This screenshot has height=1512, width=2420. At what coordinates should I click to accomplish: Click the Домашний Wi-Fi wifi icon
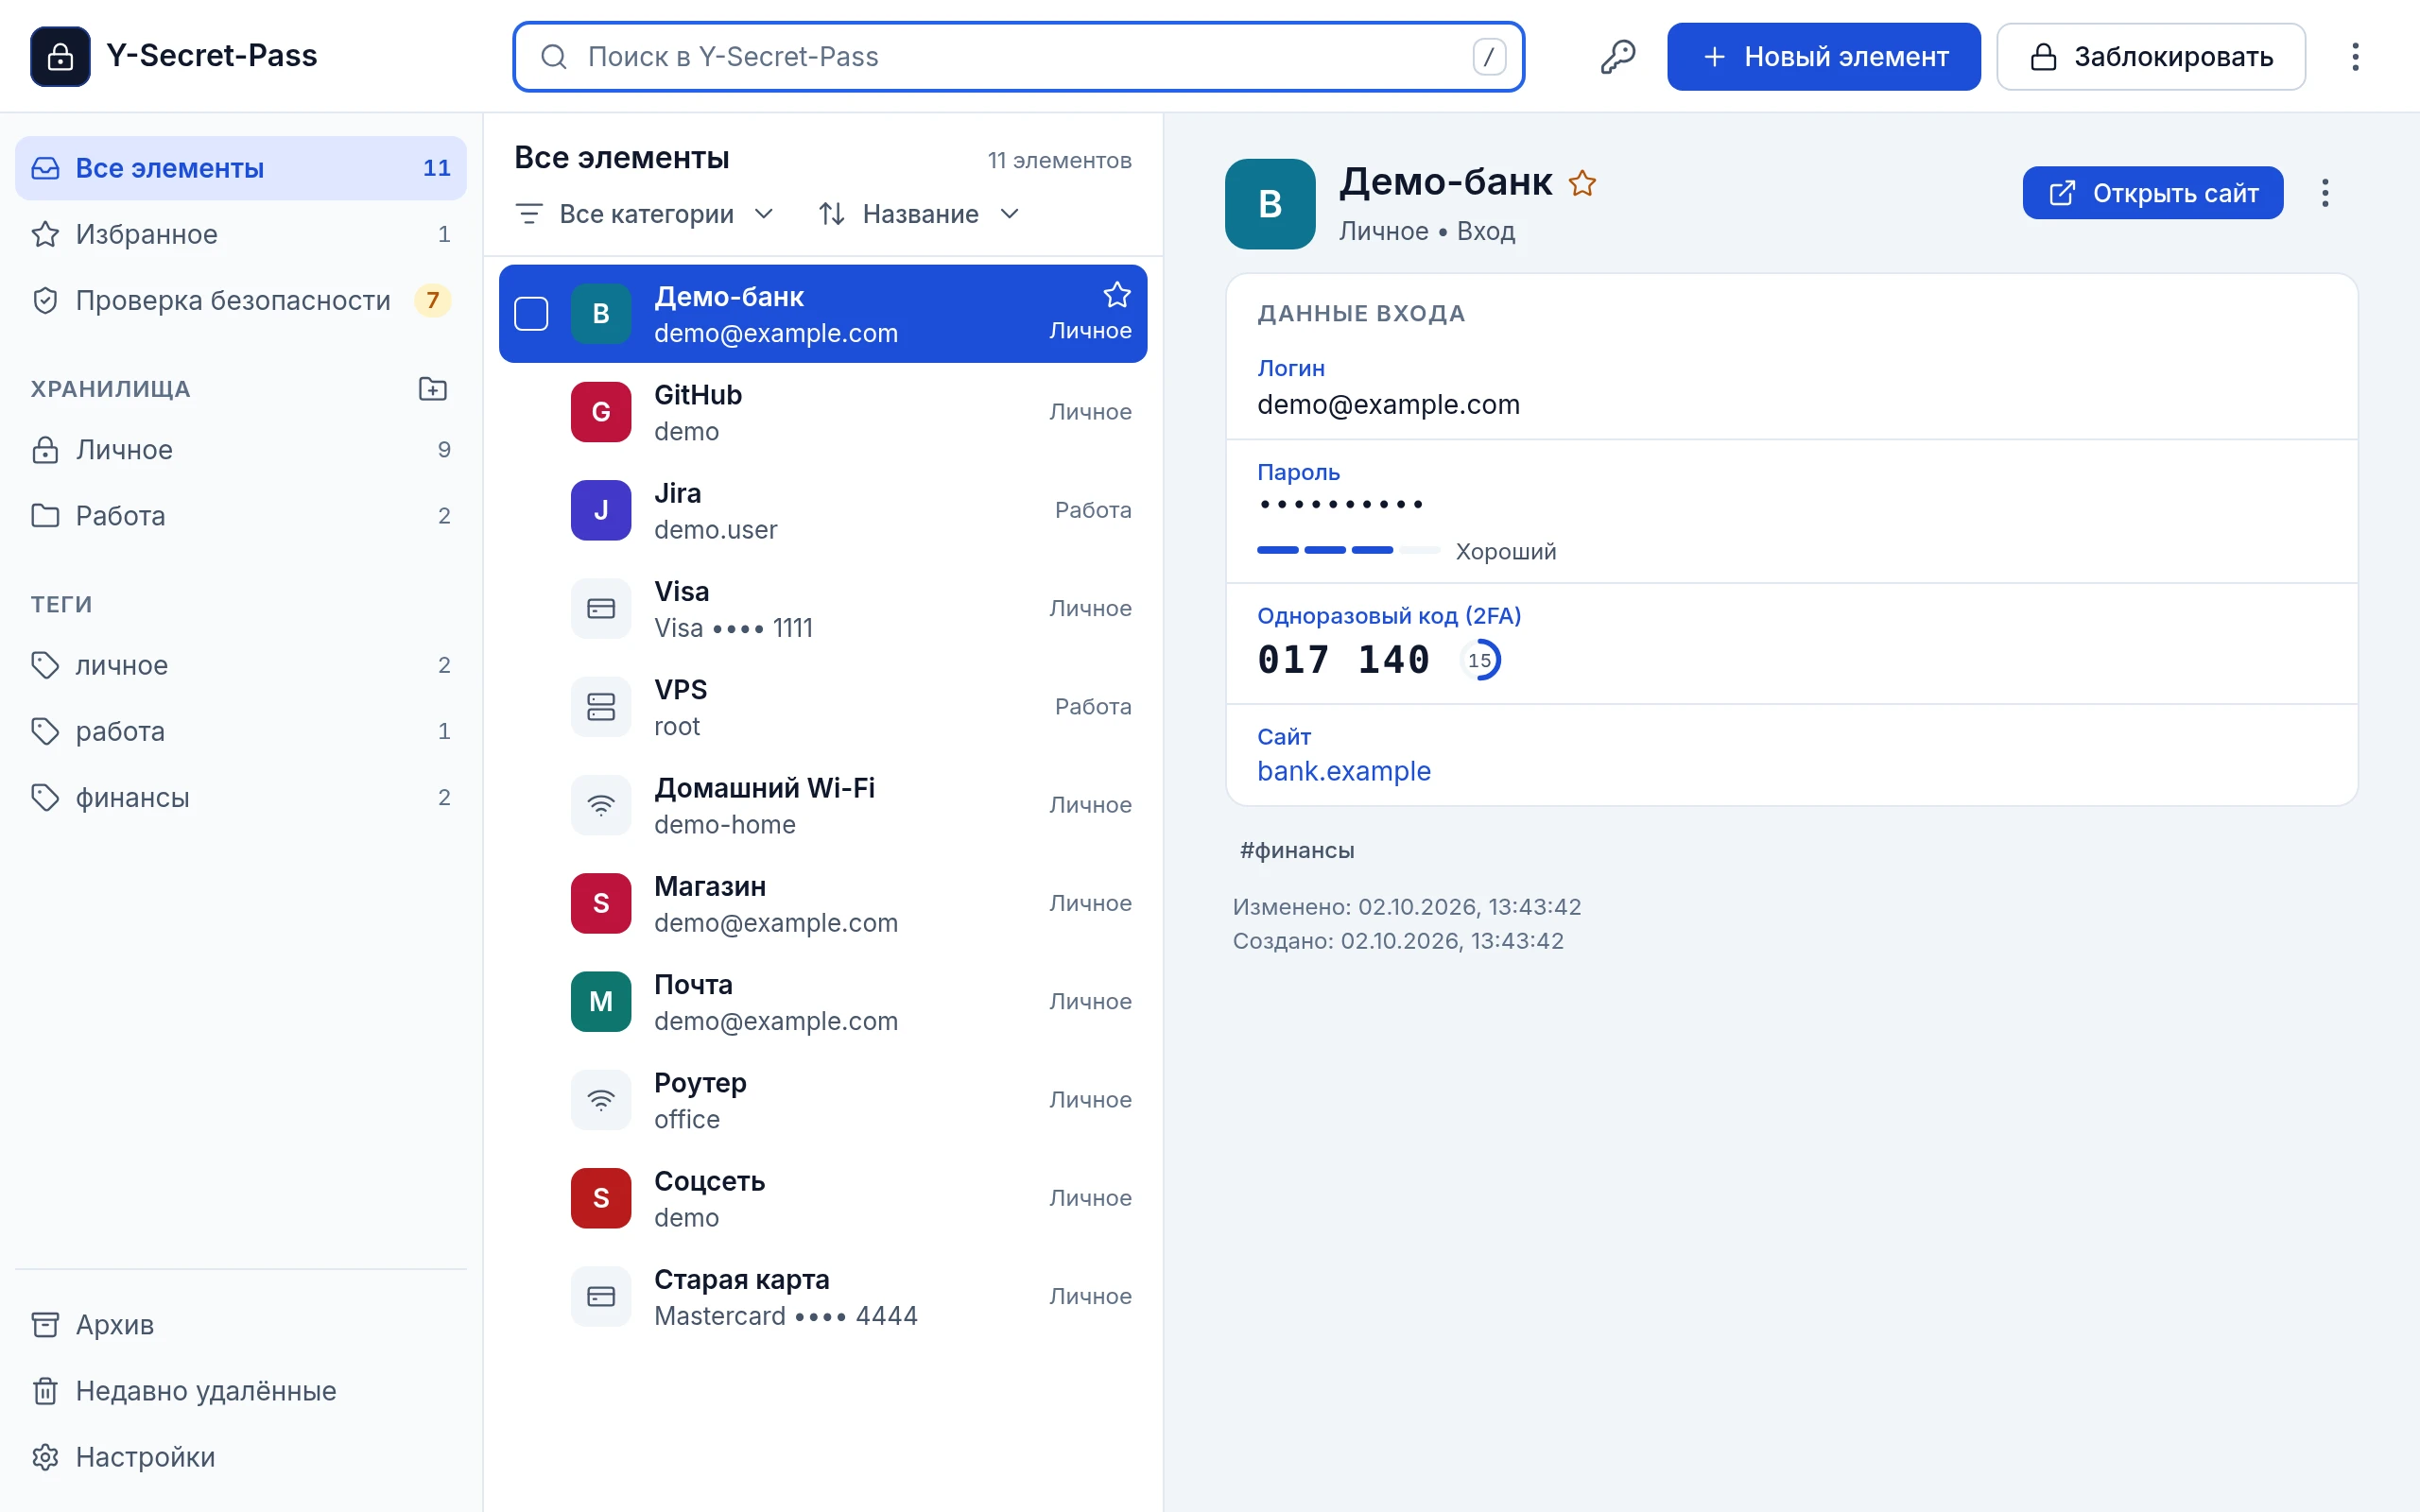(601, 805)
